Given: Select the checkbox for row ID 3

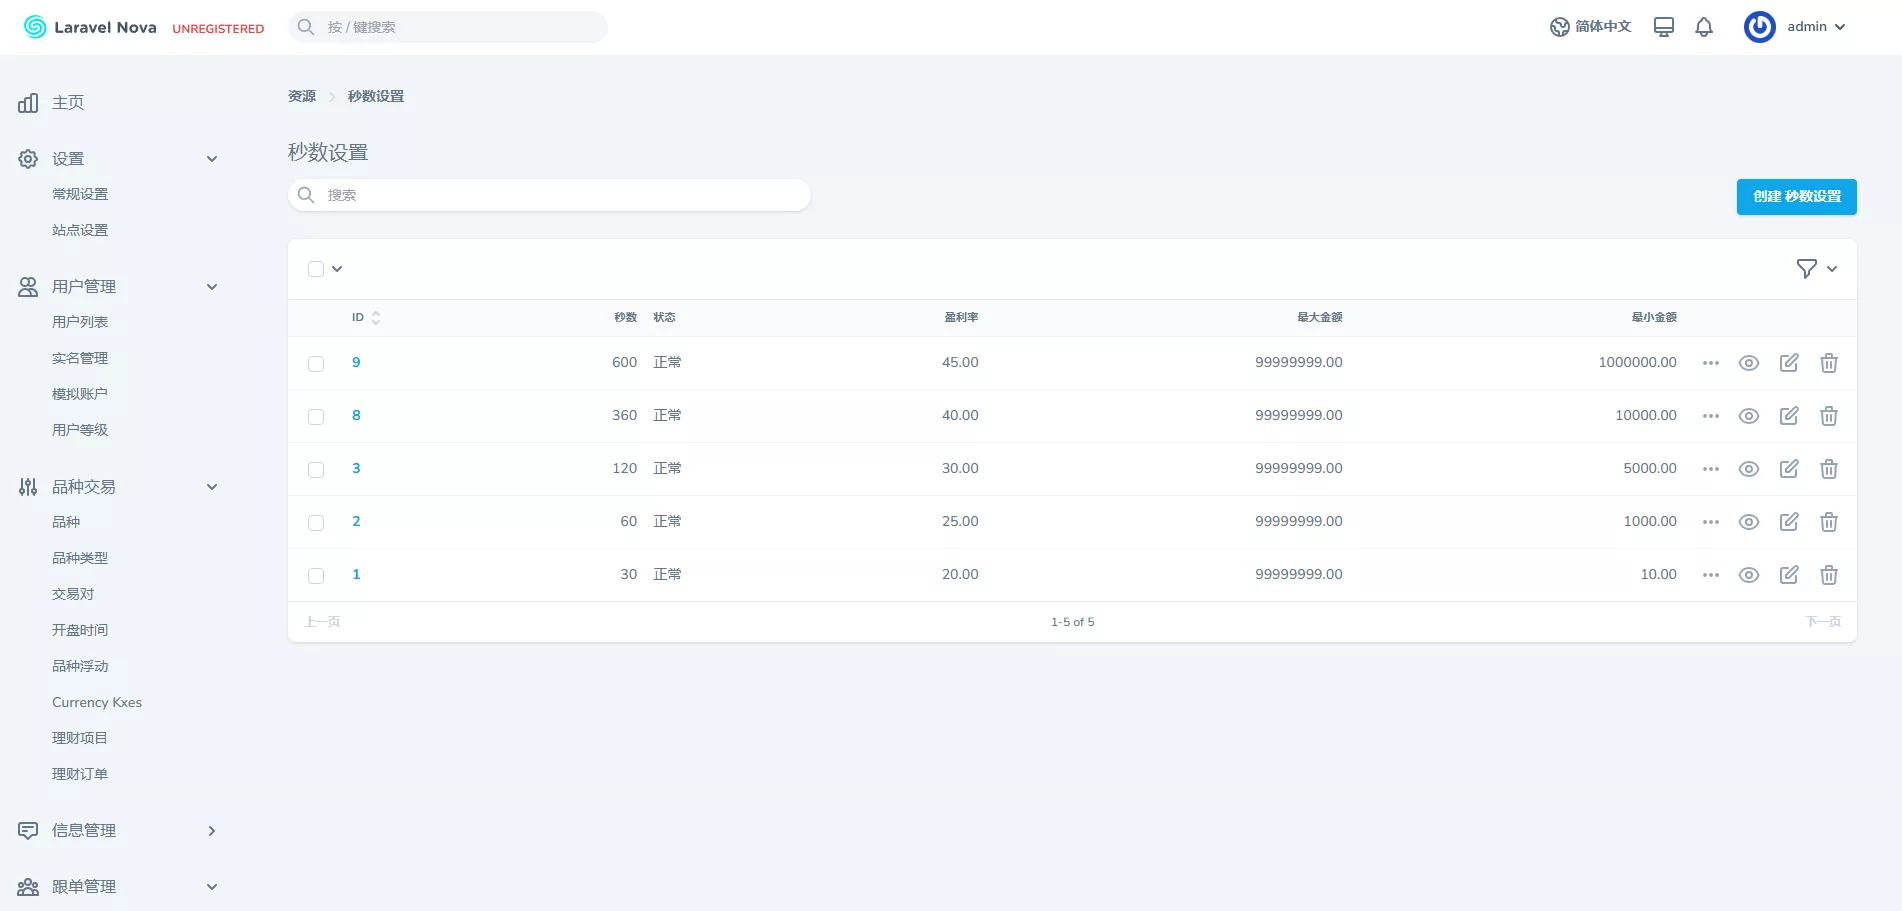Looking at the screenshot, I should tap(316, 470).
